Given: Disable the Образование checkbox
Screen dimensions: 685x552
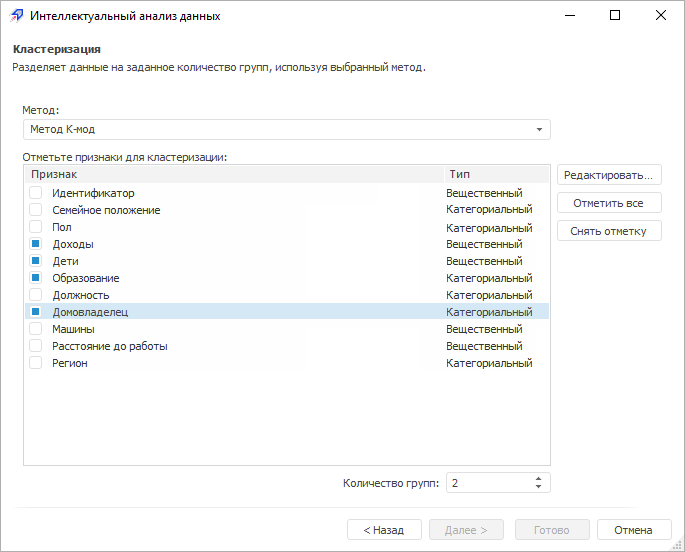Looking at the screenshot, I should 35,278.
